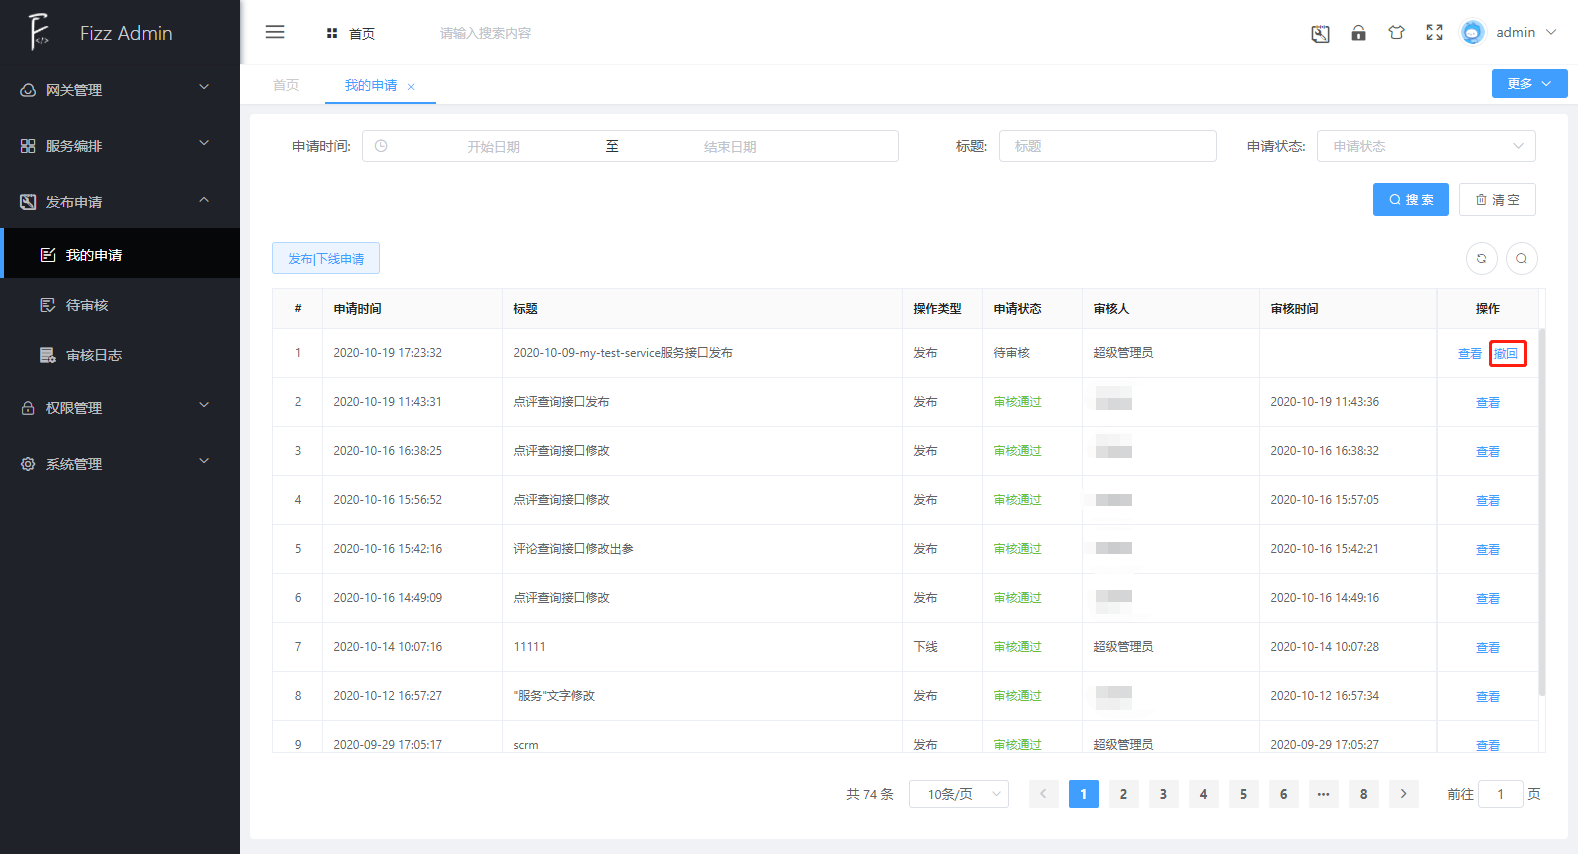Click the 待审核 status in row 1

(x=1011, y=353)
